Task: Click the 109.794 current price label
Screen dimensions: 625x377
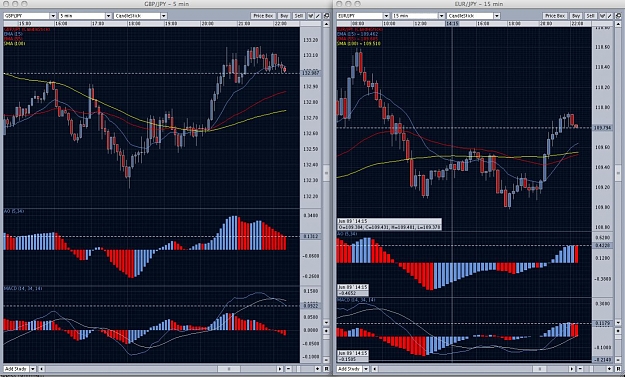Action: pos(603,128)
